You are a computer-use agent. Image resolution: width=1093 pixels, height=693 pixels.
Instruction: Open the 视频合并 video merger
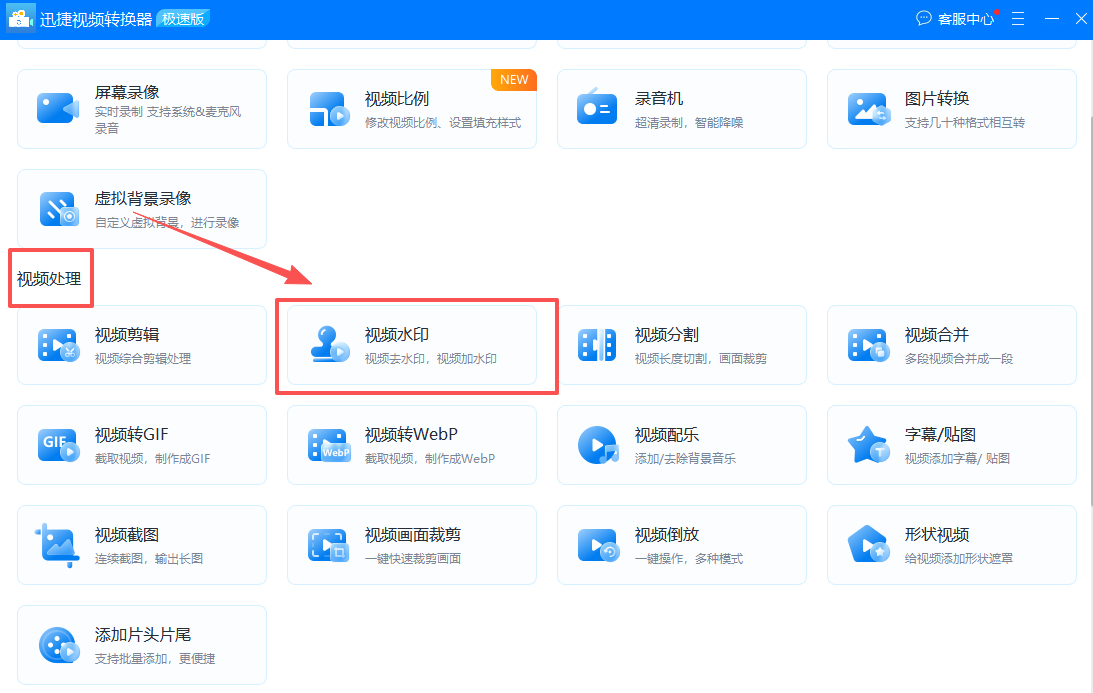point(951,344)
